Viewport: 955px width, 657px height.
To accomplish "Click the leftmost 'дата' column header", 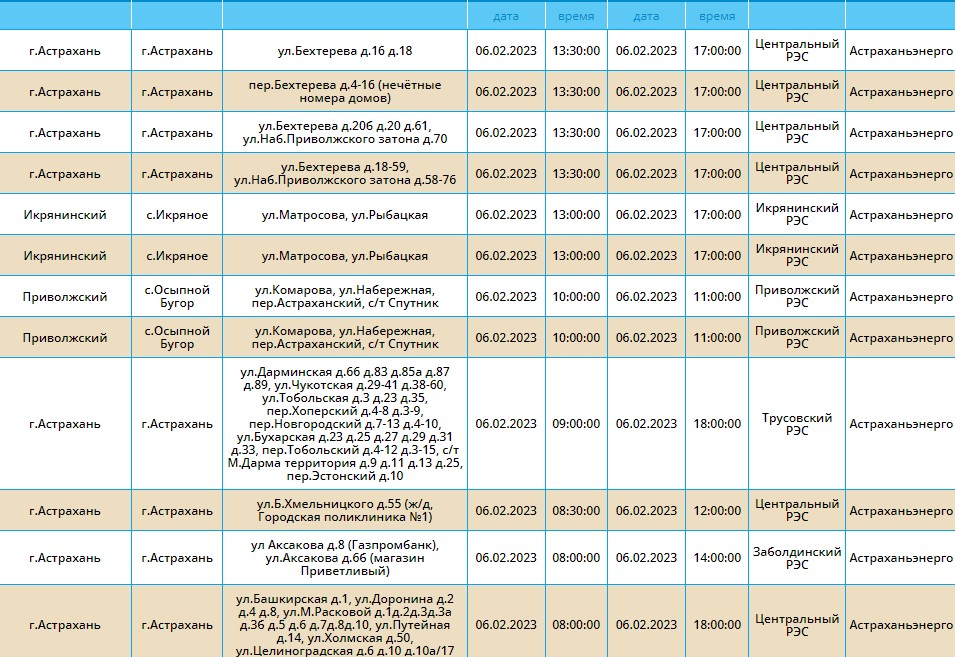I will 506,16.
